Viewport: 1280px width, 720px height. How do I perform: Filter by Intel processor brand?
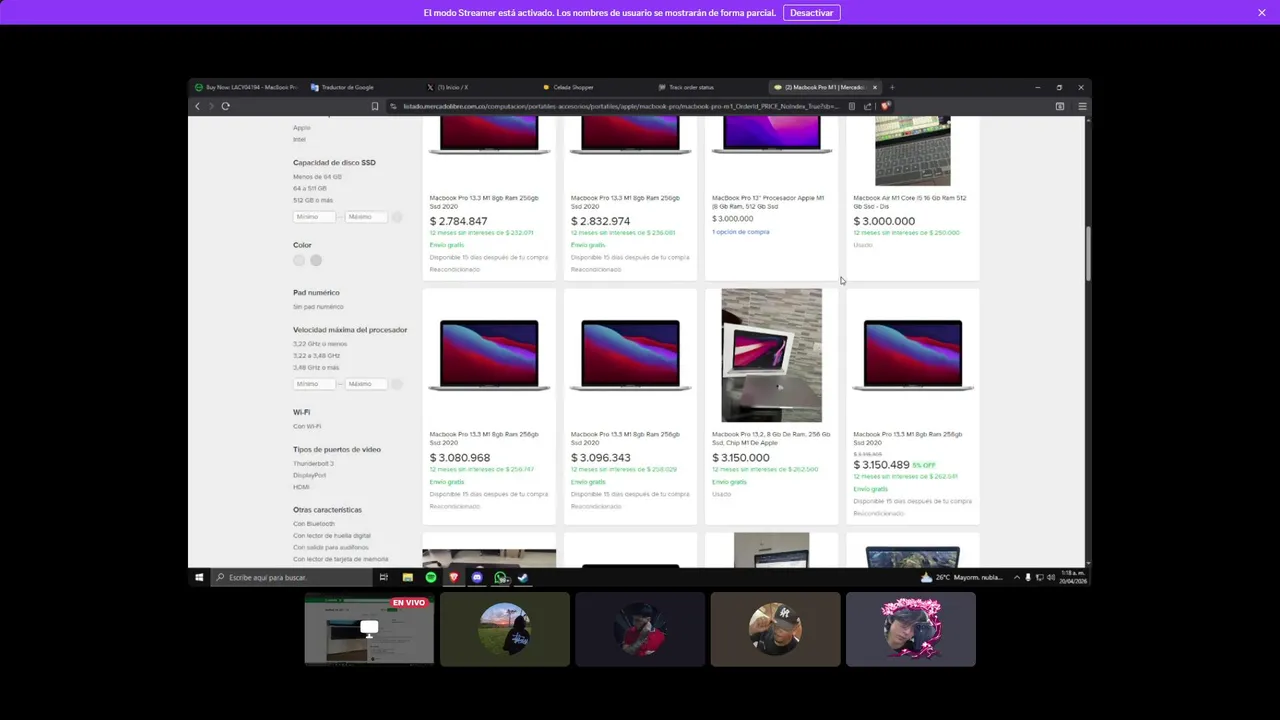(x=299, y=139)
